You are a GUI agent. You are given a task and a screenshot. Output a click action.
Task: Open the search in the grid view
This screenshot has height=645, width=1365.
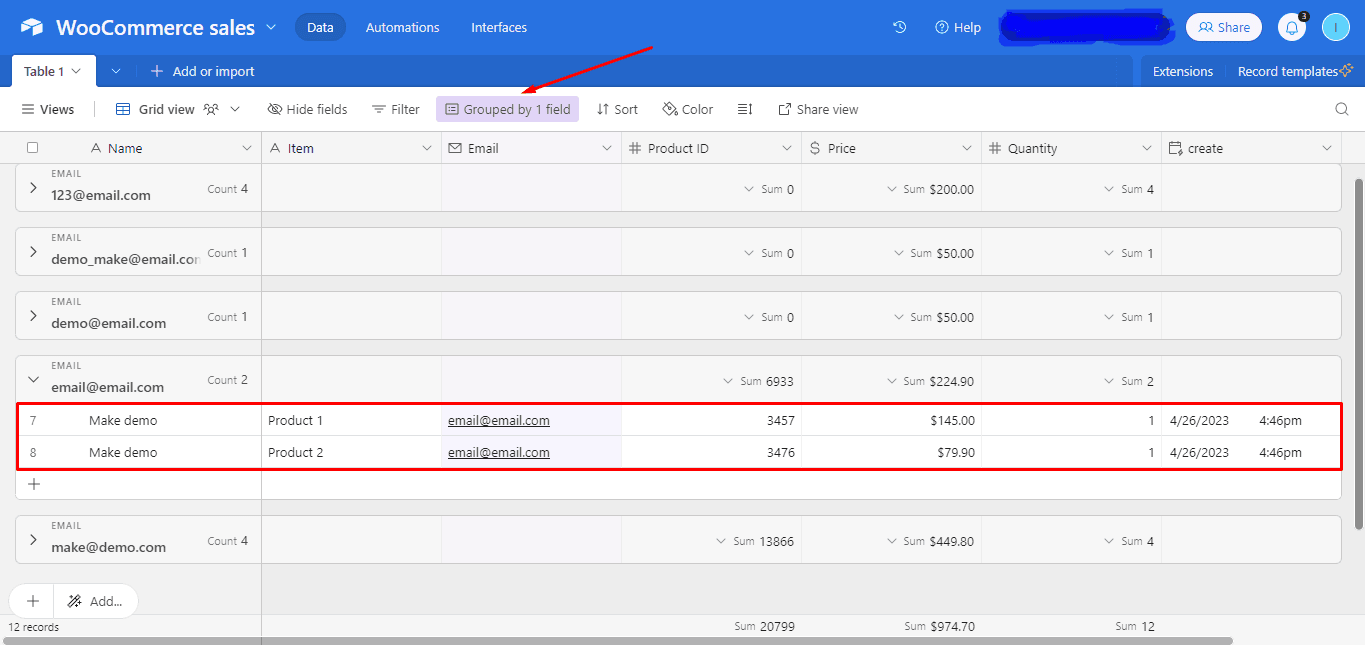(1340, 108)
